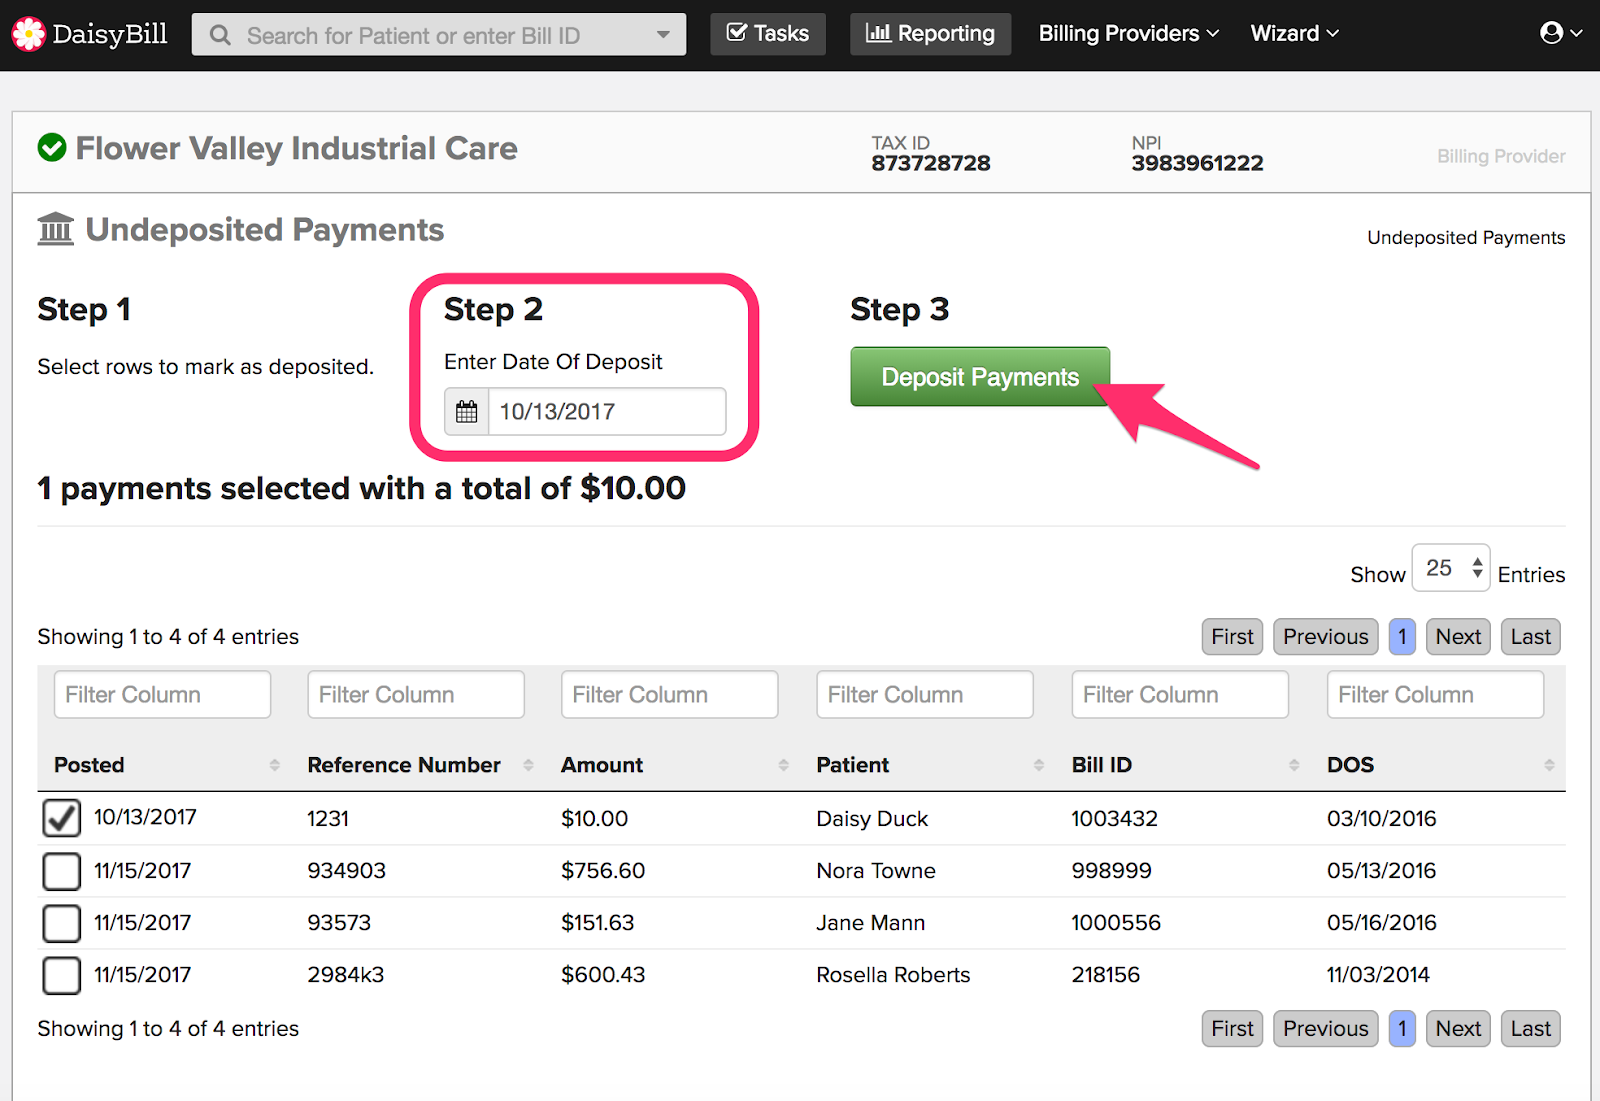This screenshot has width=1600, height=1101.
Task: Click the DOS column header
Action: 1350,765
